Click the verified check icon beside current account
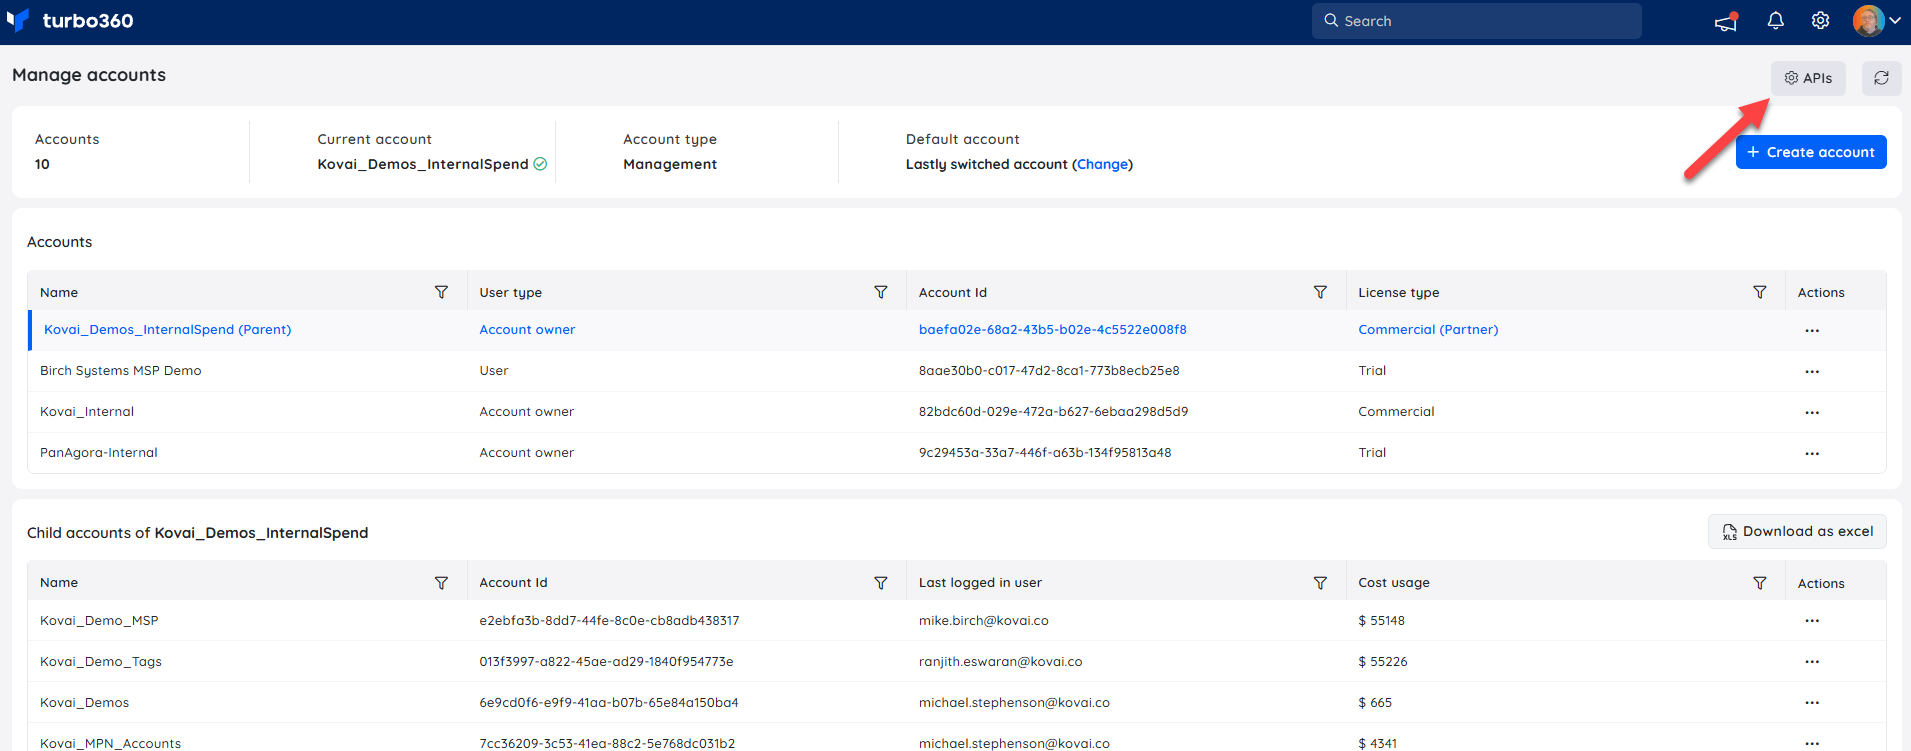The width and height of the screenshot is (1911, 751). click(x=540, y=164)
